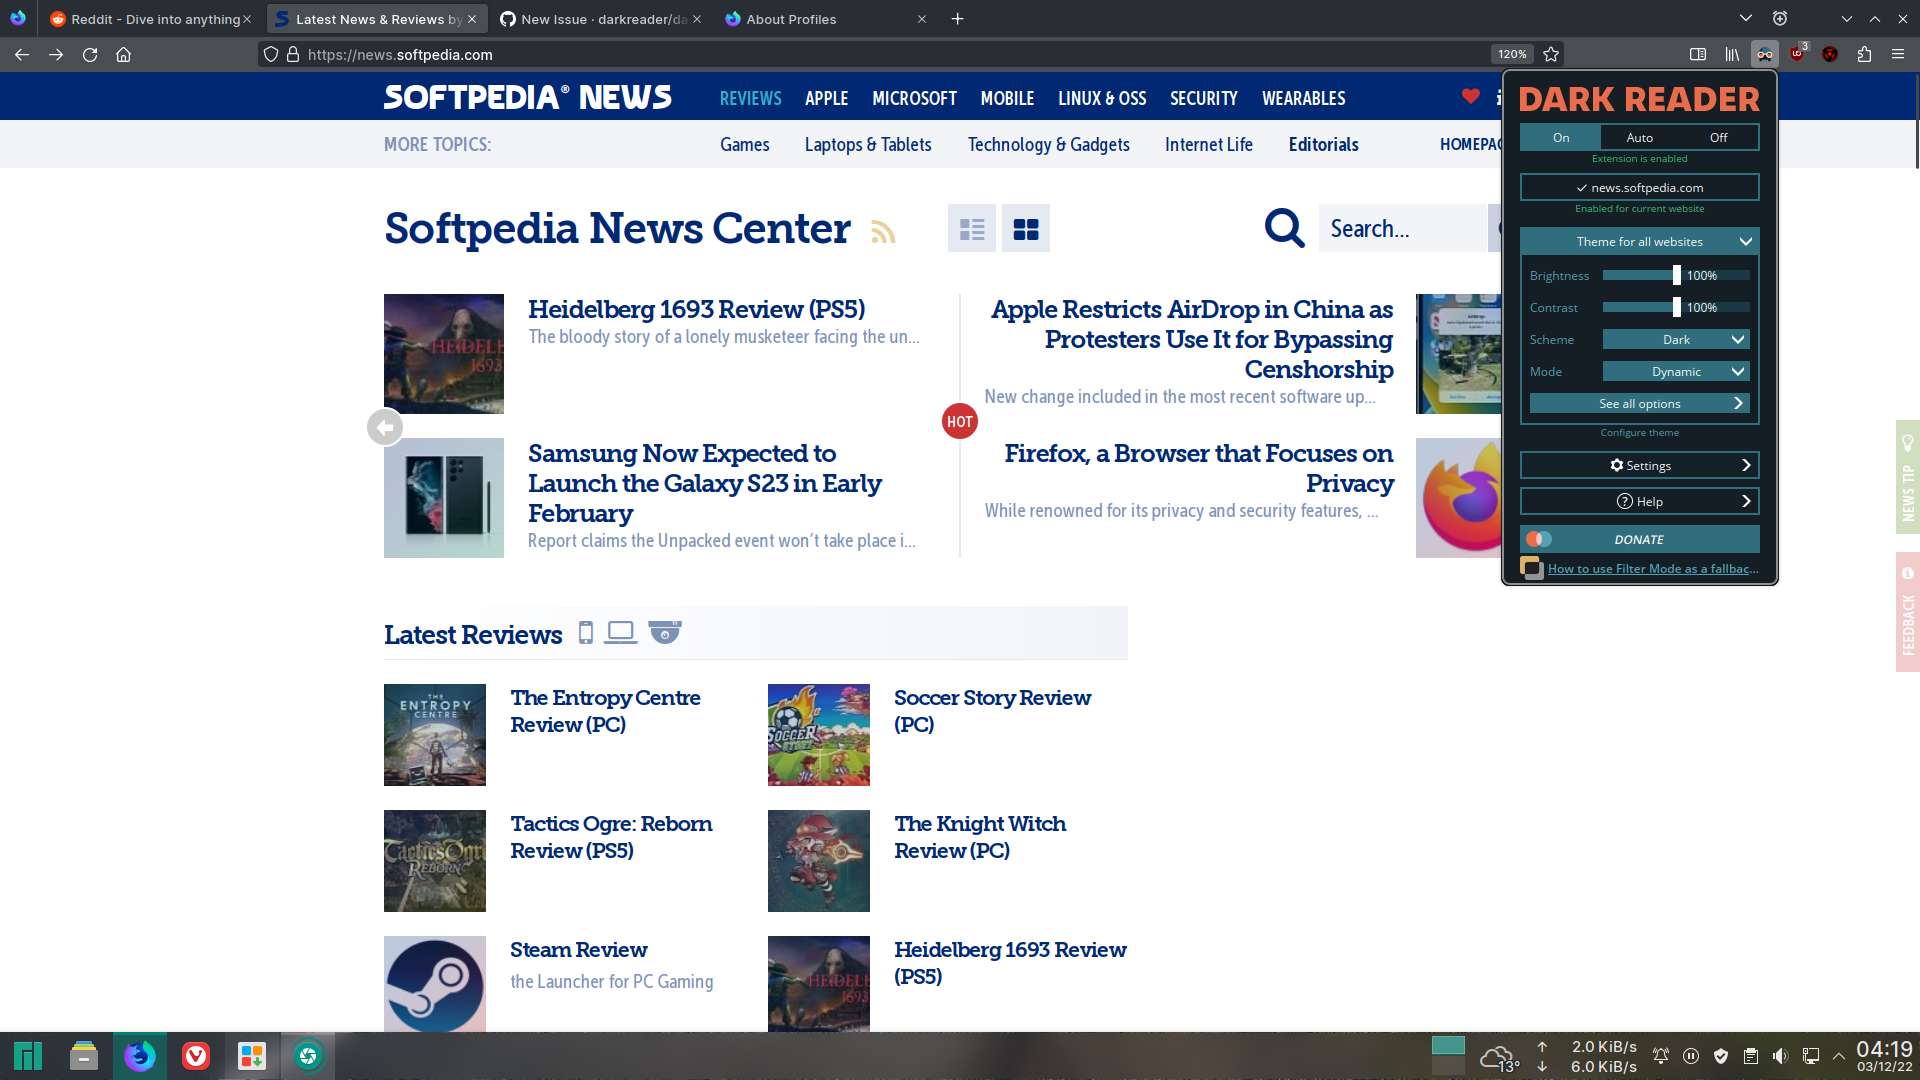Expand the Theme for all websites dropdown
1920x1080 pixels.
click(x=1639, y=241)
